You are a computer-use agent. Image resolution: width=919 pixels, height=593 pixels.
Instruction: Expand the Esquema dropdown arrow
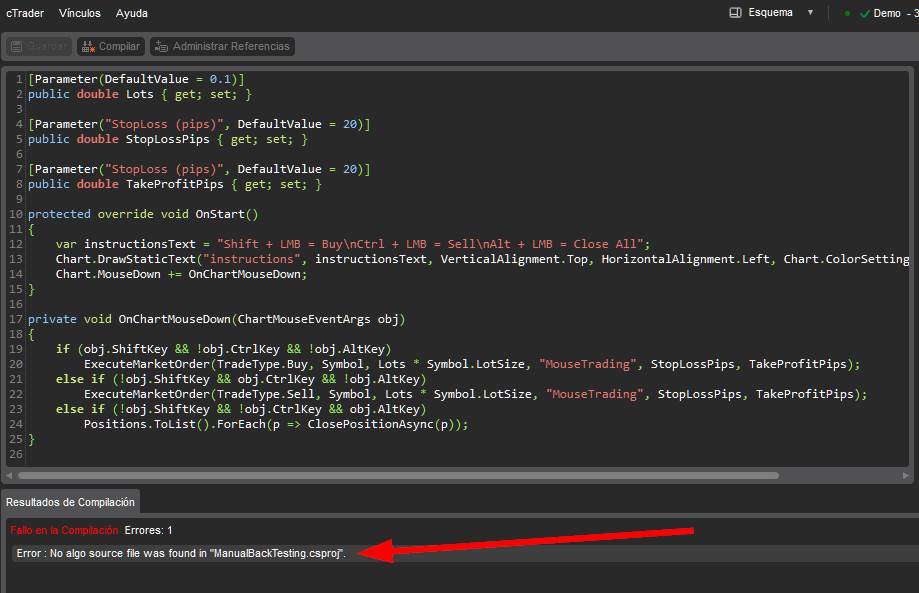tap(810, 12)
